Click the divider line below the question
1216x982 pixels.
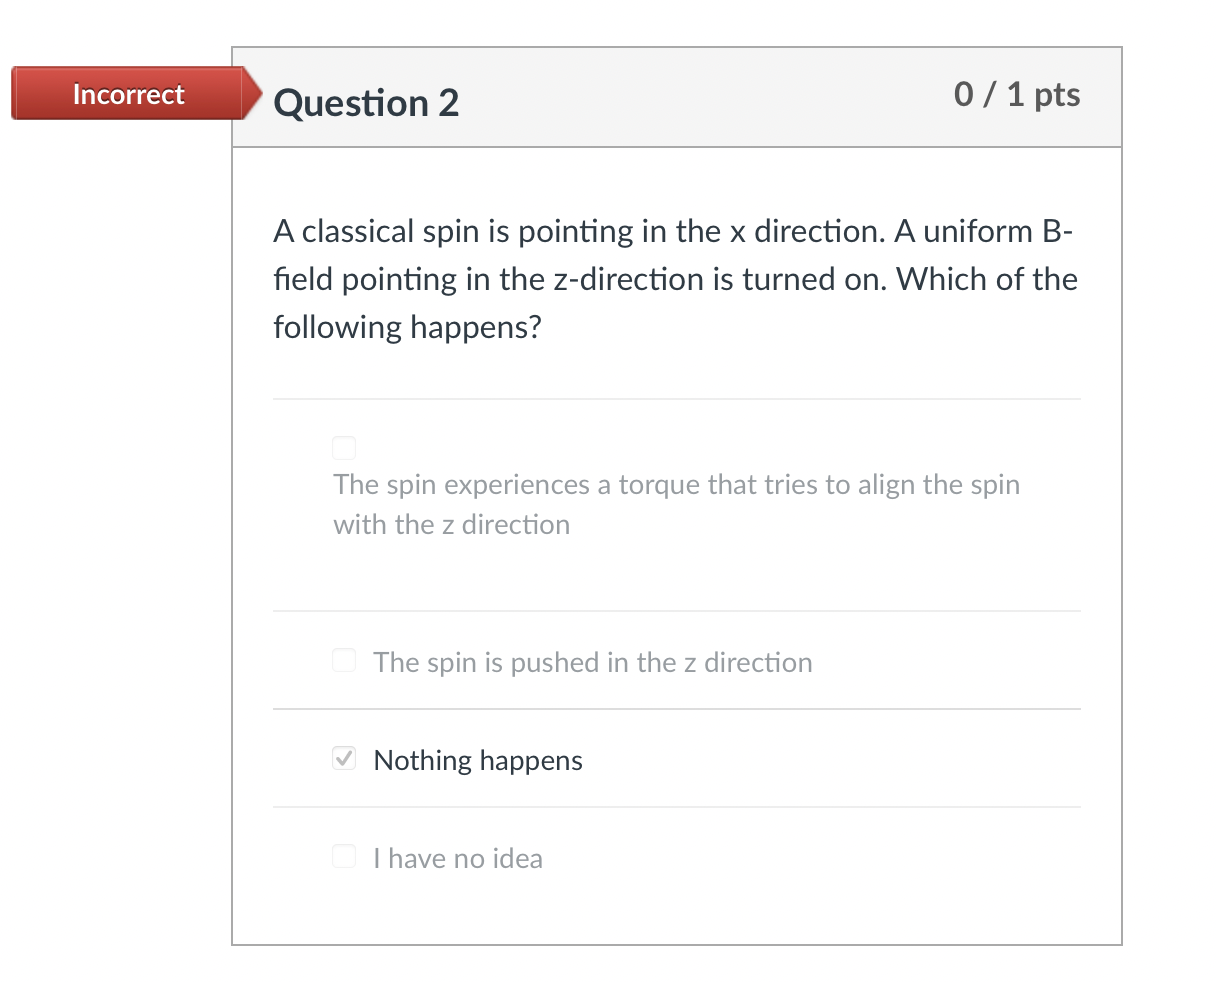[676, 397]
